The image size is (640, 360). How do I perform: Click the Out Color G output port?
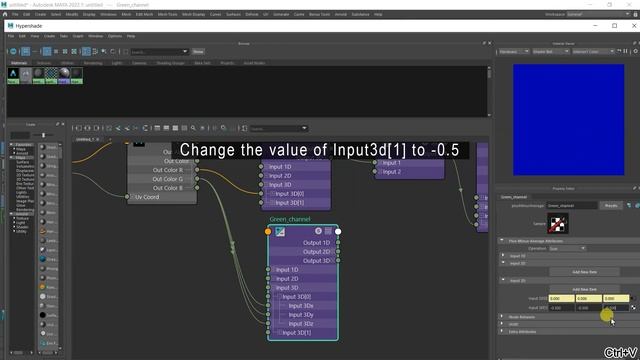(x=197, y=179)
